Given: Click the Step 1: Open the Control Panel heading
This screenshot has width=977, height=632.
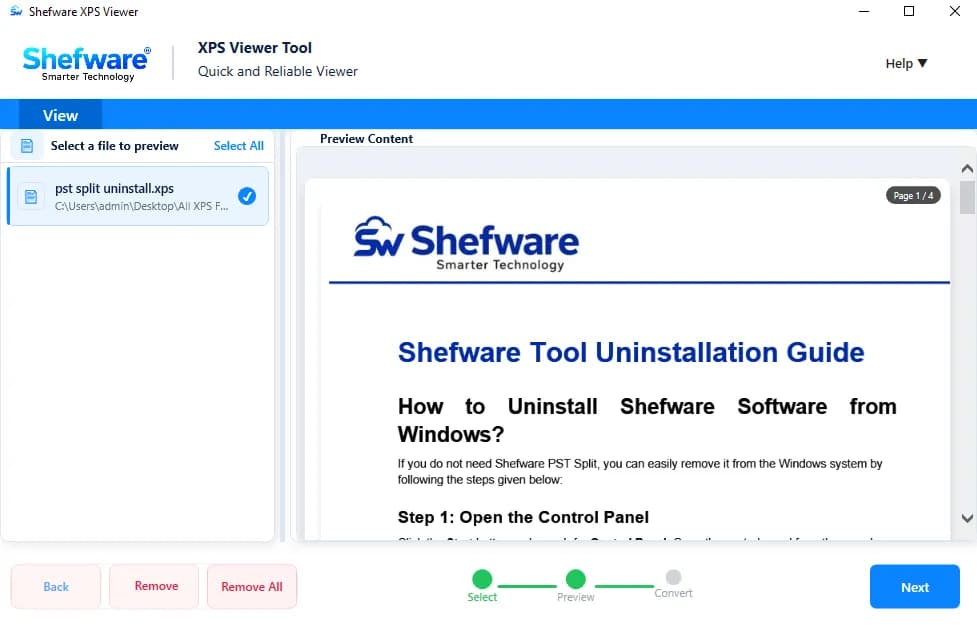Looking at the screenshot, I should pyautogui.click(x=523, y=517).
